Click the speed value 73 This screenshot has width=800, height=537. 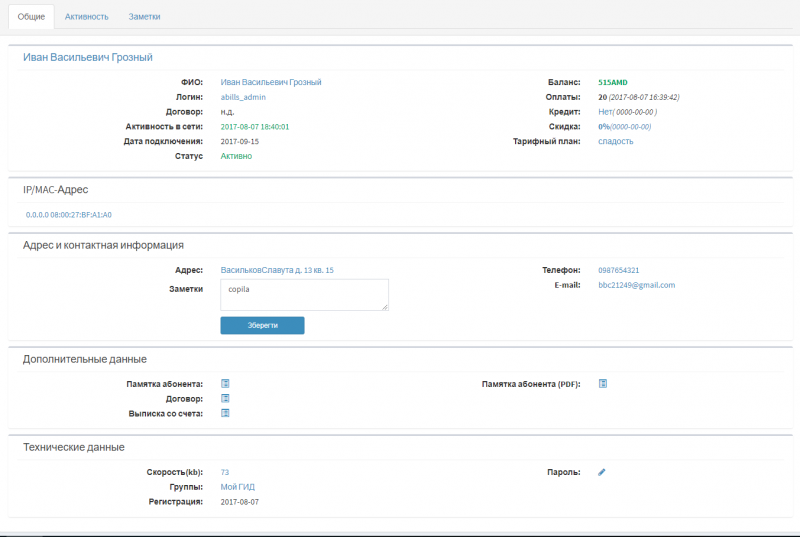225,471
